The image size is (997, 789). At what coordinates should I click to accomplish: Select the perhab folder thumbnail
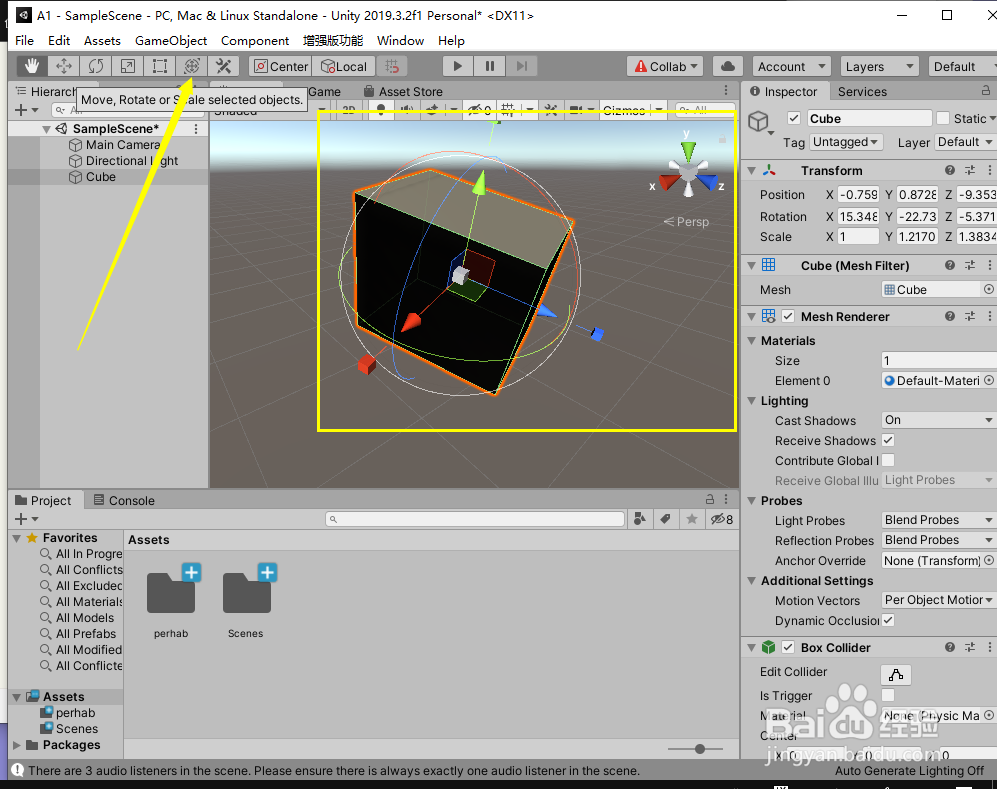[171, 592]
